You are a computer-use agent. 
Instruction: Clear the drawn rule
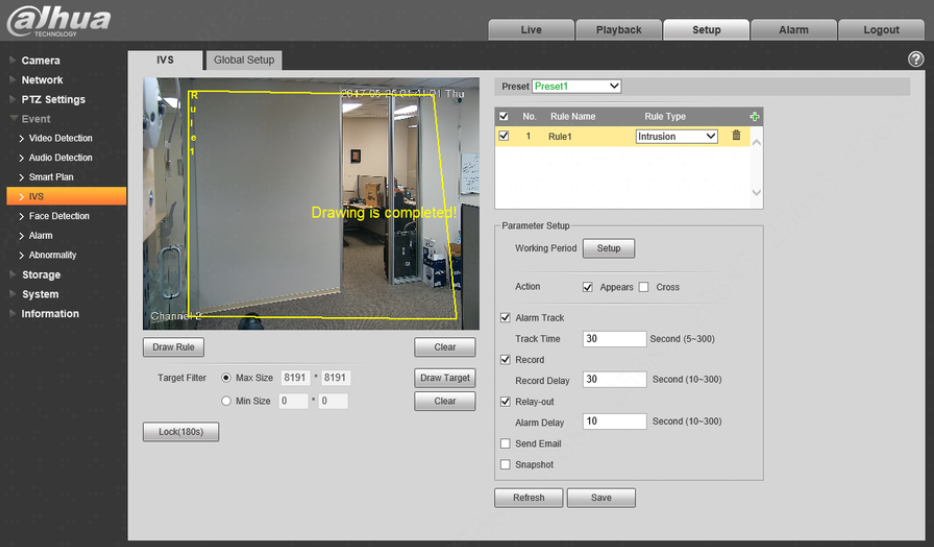pyautogui.click(x=444, y=347)
